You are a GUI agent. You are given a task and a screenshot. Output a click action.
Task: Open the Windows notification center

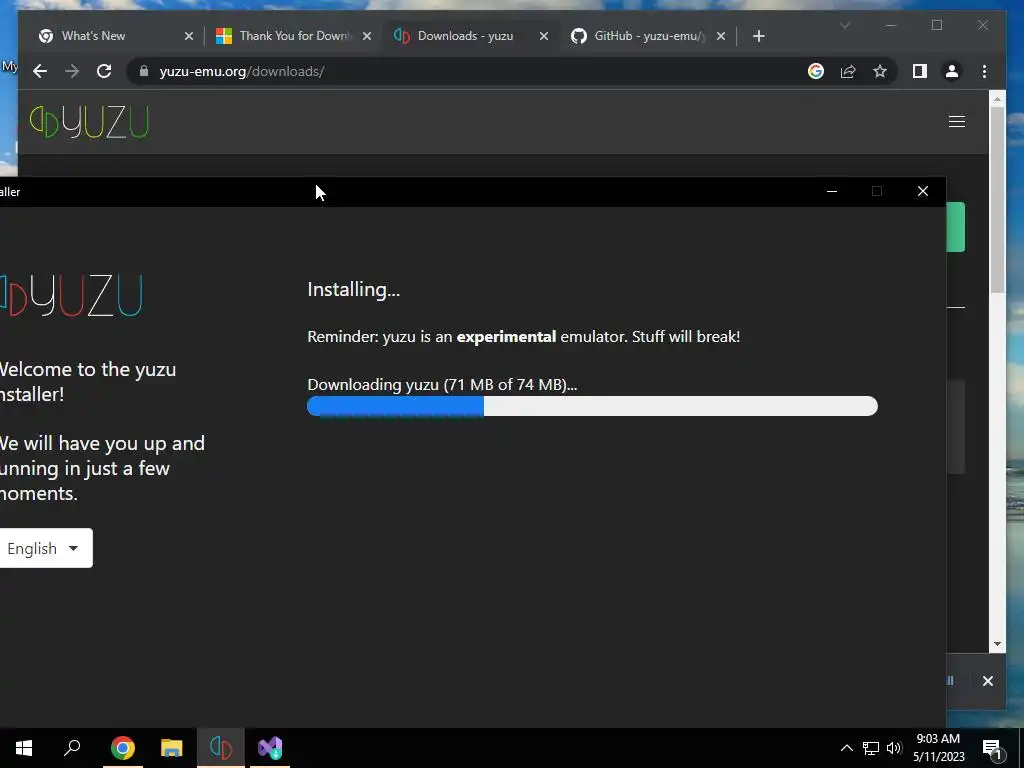tap(993, 748)
